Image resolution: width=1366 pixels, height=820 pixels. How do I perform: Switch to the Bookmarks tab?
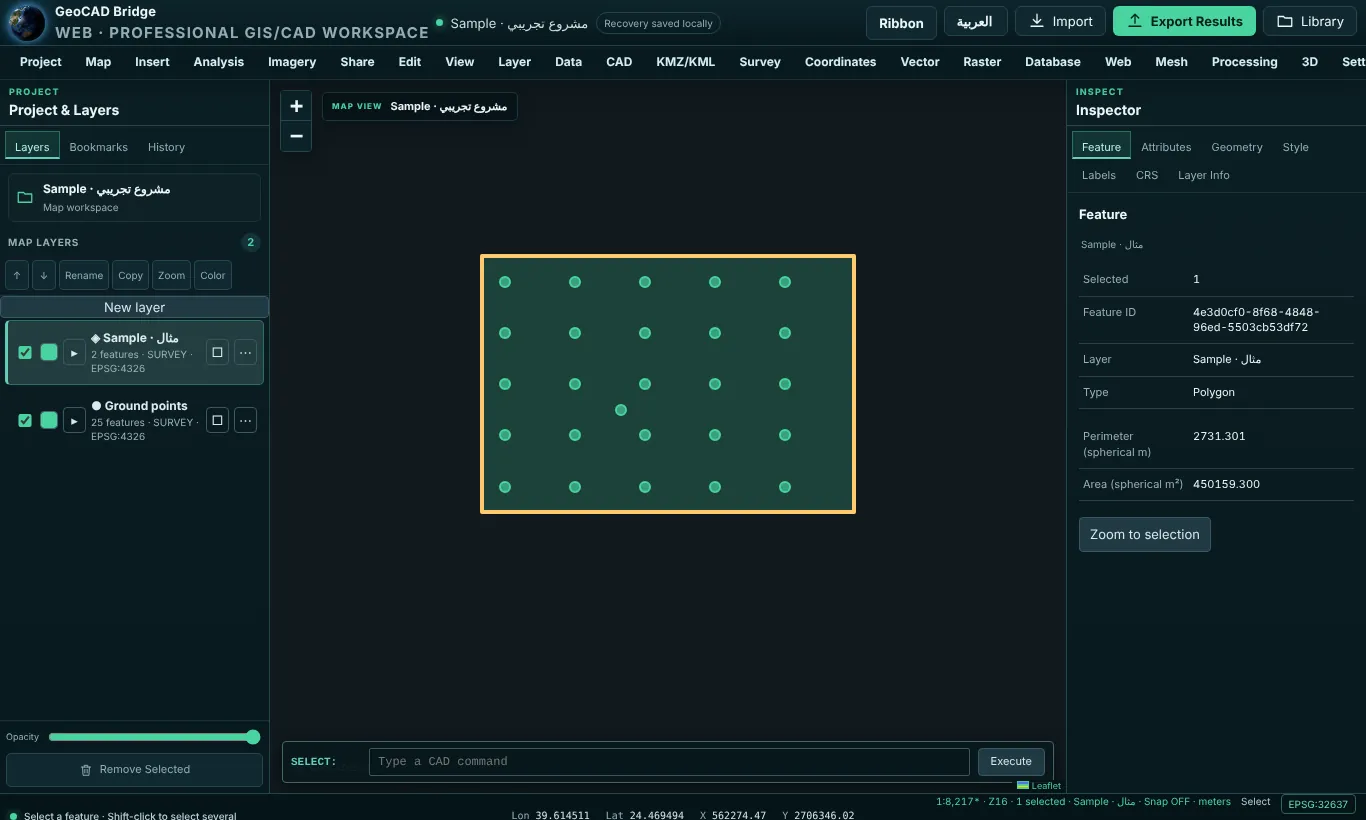click(x=98, y=147)
